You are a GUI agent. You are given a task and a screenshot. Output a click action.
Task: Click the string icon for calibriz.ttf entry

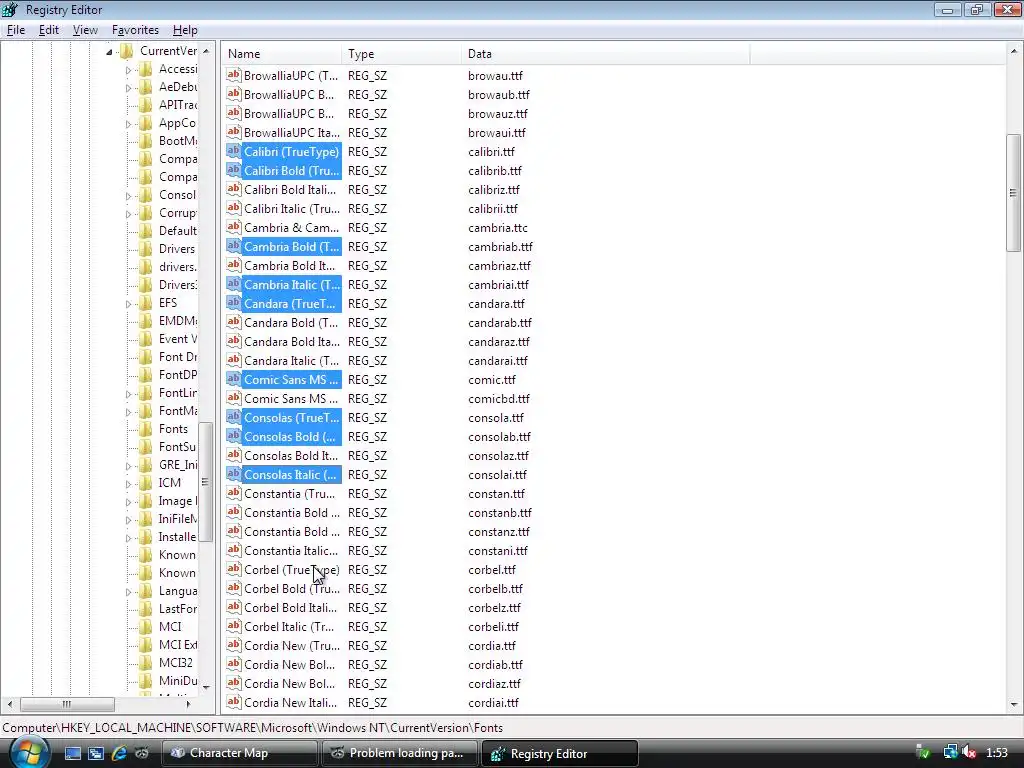tap(233, 189)
